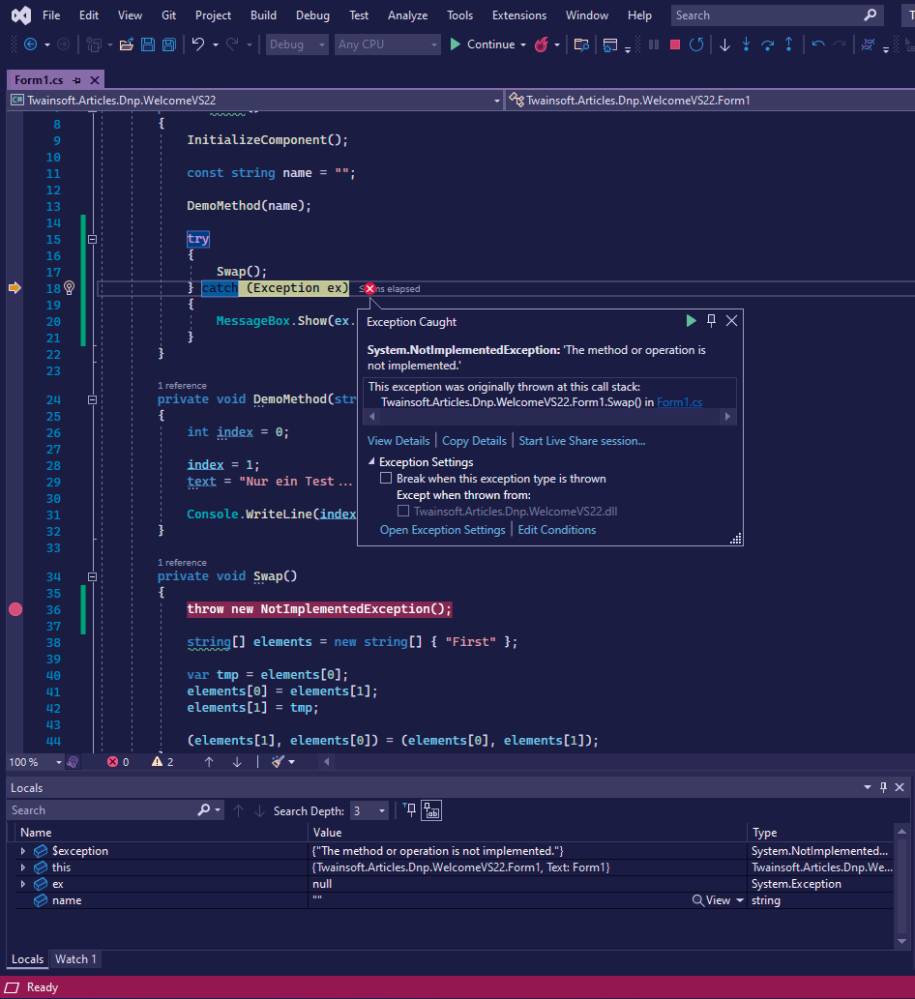
Task: Open the Extensions menu
Action: coord(519,15)
